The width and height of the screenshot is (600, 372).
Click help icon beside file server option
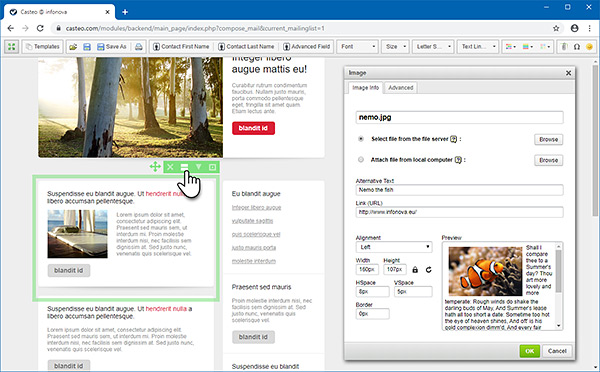point(453,139)
